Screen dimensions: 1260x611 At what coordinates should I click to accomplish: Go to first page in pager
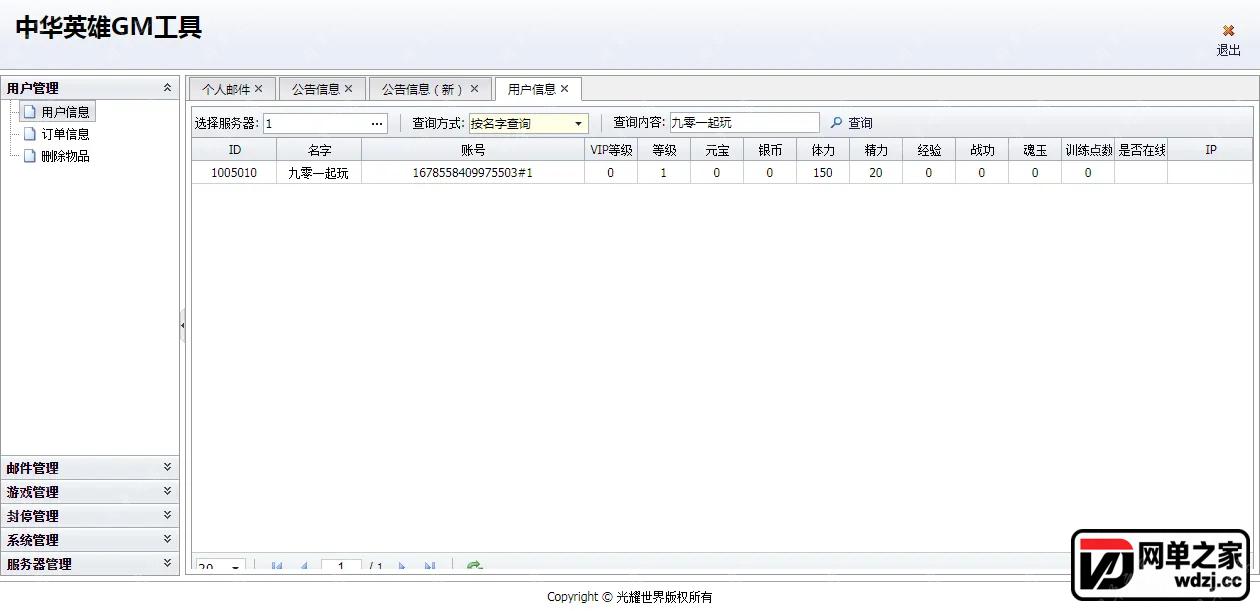point(277,567)
